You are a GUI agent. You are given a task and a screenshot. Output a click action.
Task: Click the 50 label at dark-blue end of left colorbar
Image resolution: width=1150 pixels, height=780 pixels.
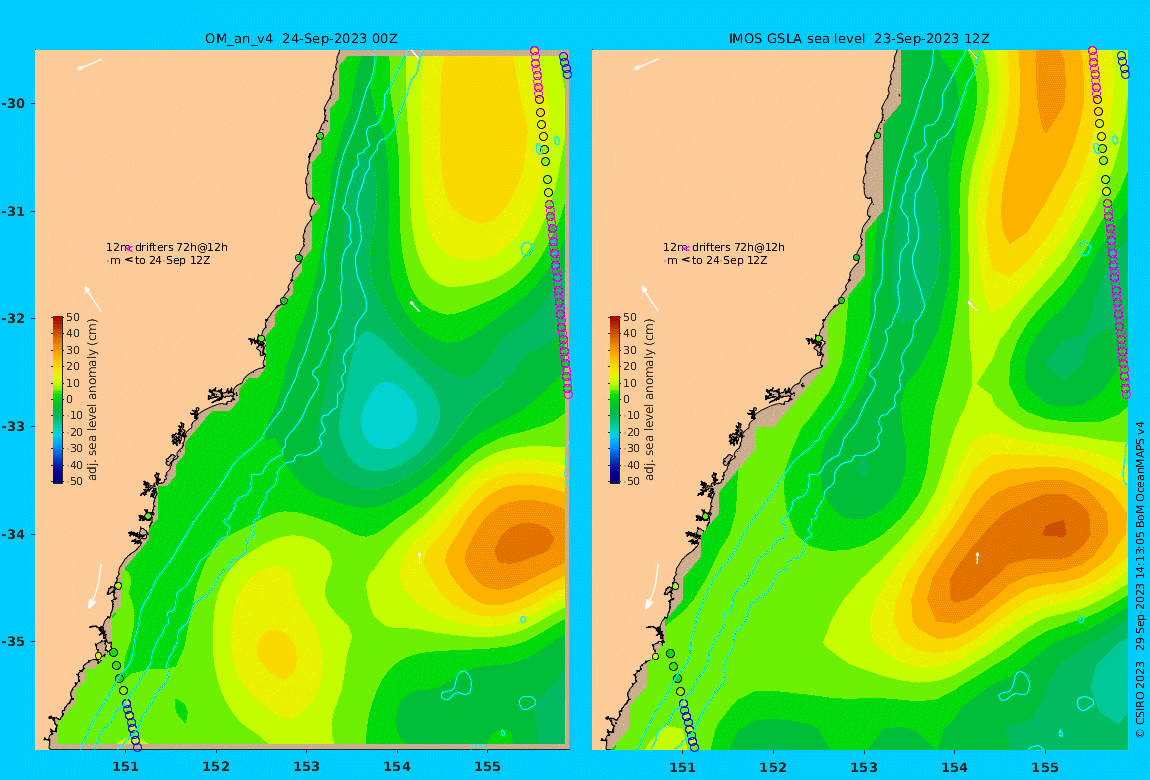pos(76,481)
